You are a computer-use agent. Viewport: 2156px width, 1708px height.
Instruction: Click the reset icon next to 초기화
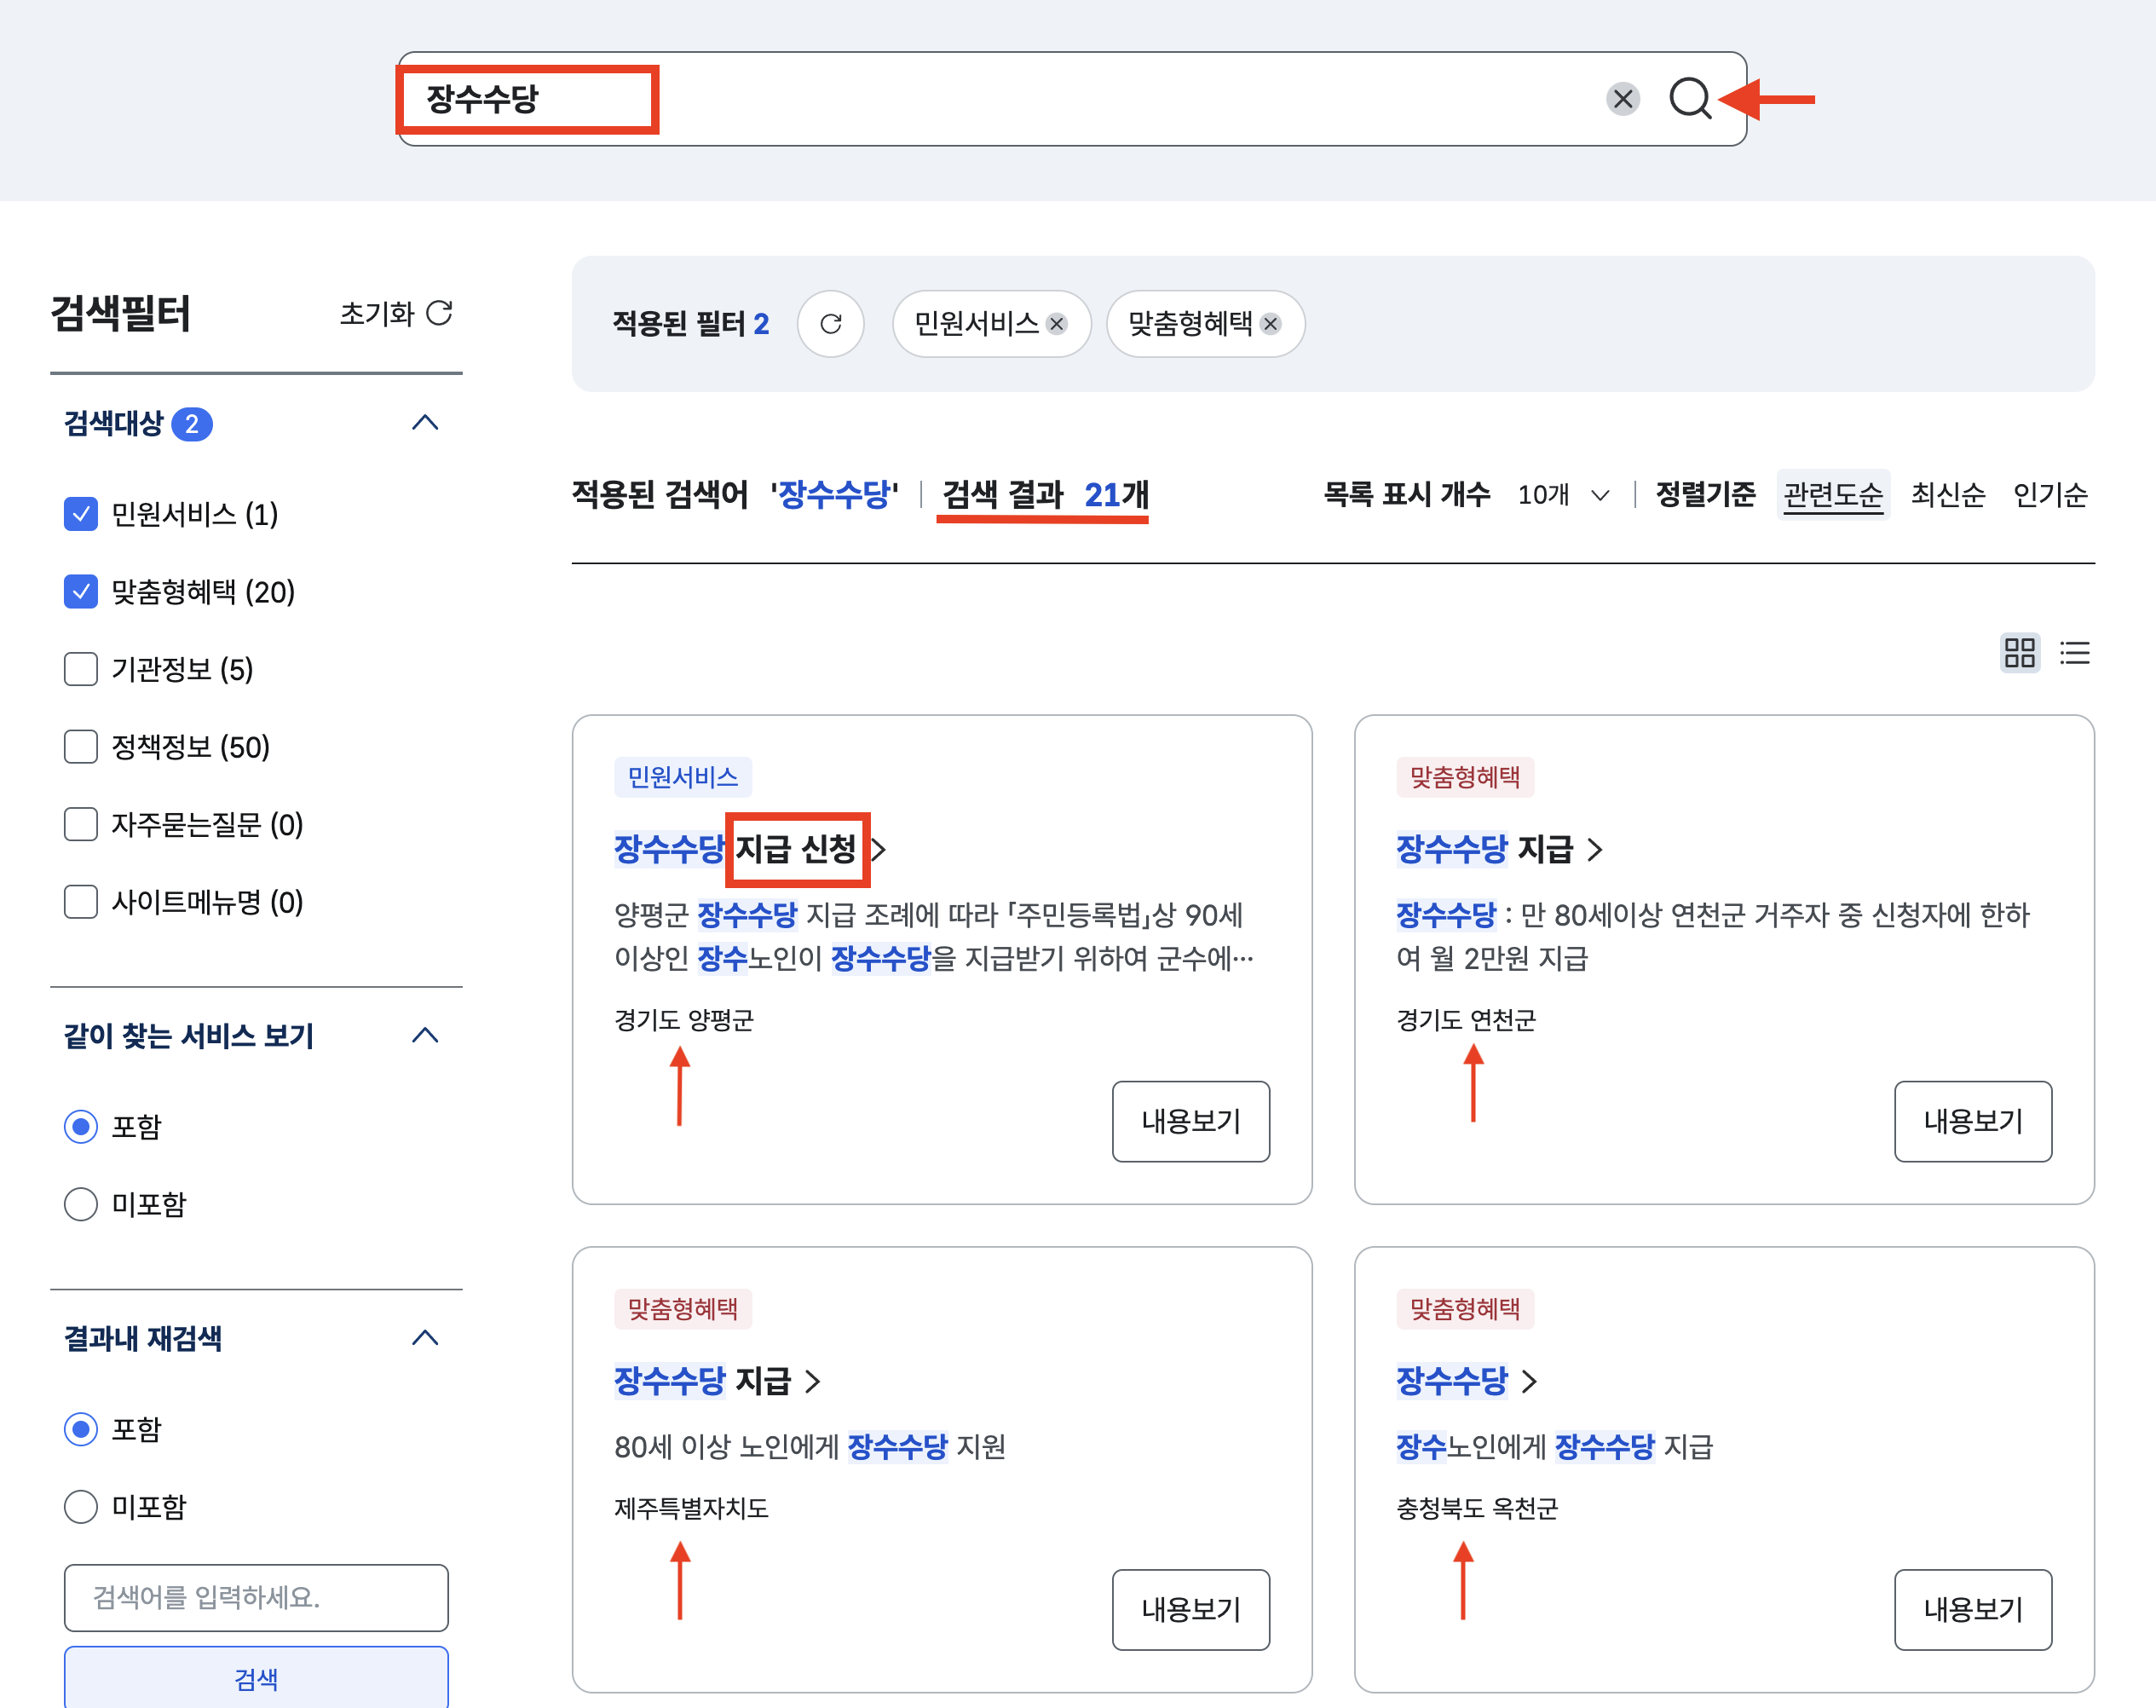(x=439, y=313)
